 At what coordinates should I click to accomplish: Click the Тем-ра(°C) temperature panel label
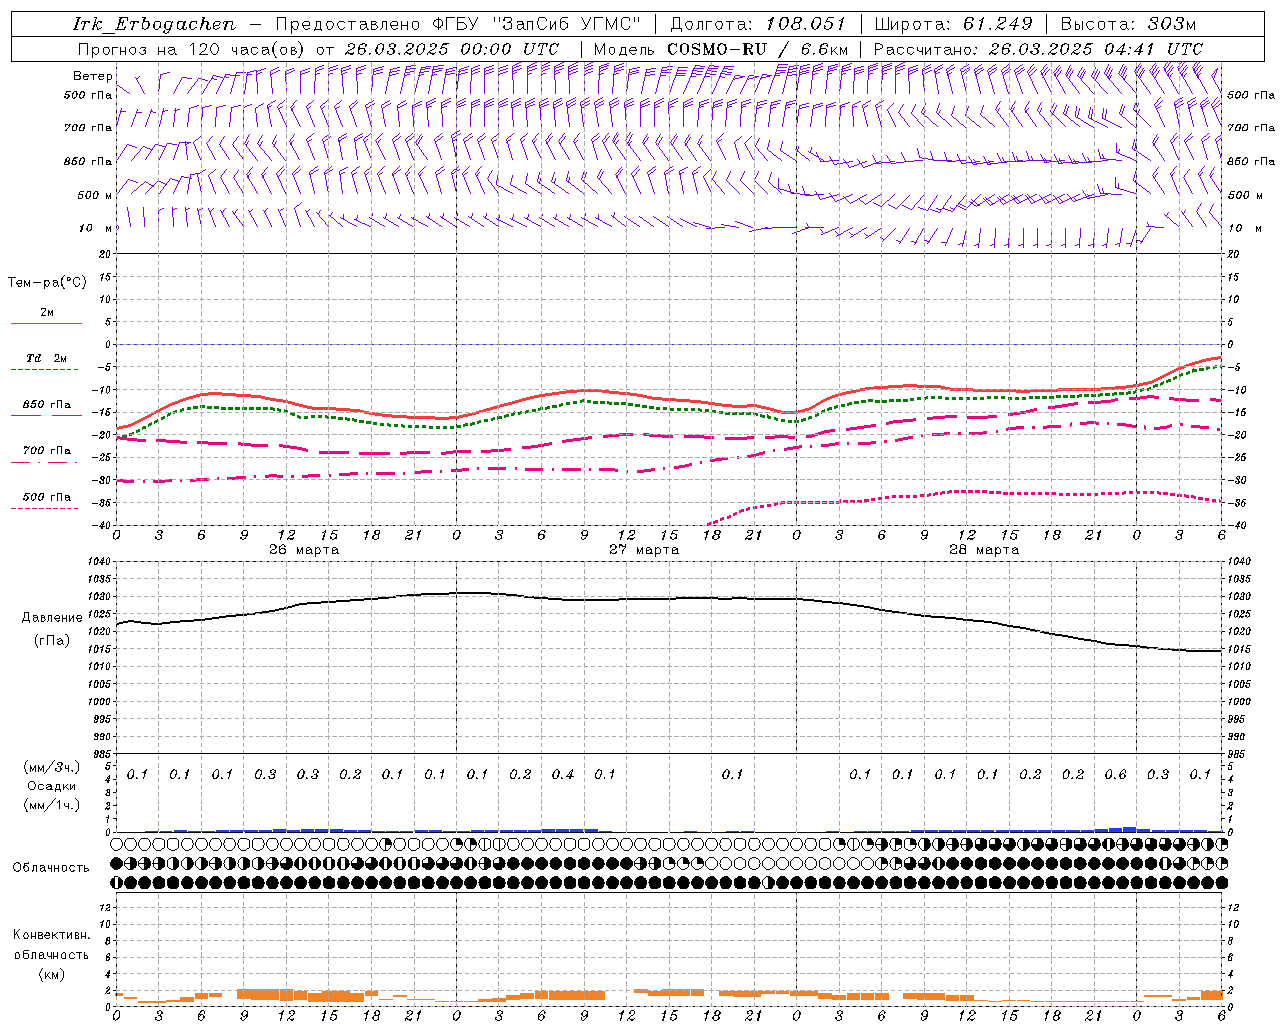[47, 283]
